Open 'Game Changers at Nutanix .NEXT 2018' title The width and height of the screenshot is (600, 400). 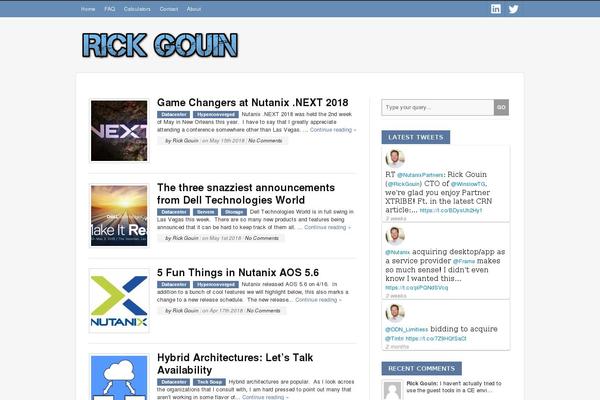pyautogui.click(x=253, y=103)
